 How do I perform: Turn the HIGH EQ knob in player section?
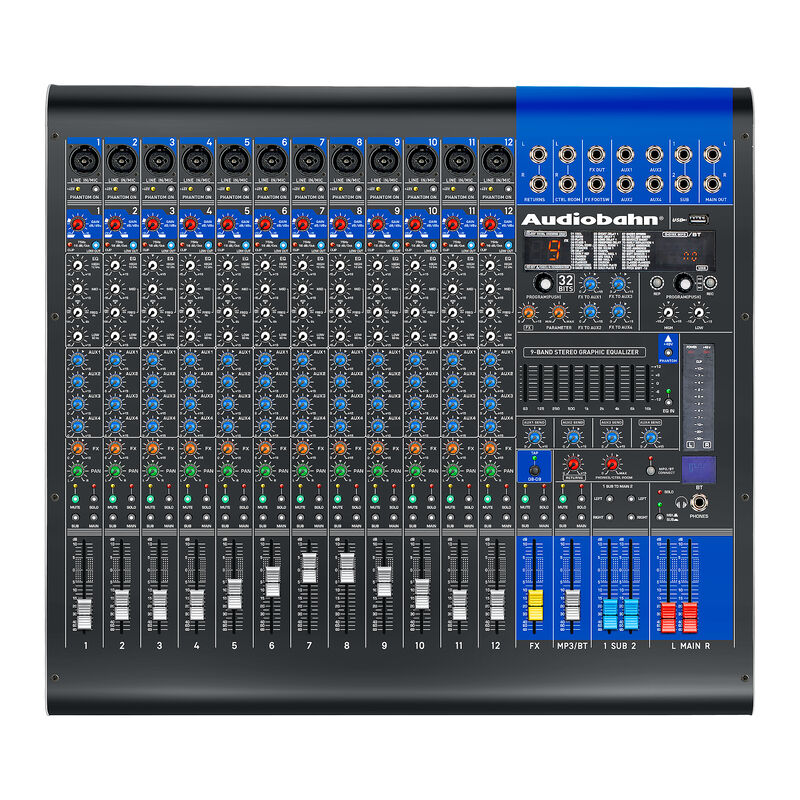pyautogui.click(x=667, y=311)
